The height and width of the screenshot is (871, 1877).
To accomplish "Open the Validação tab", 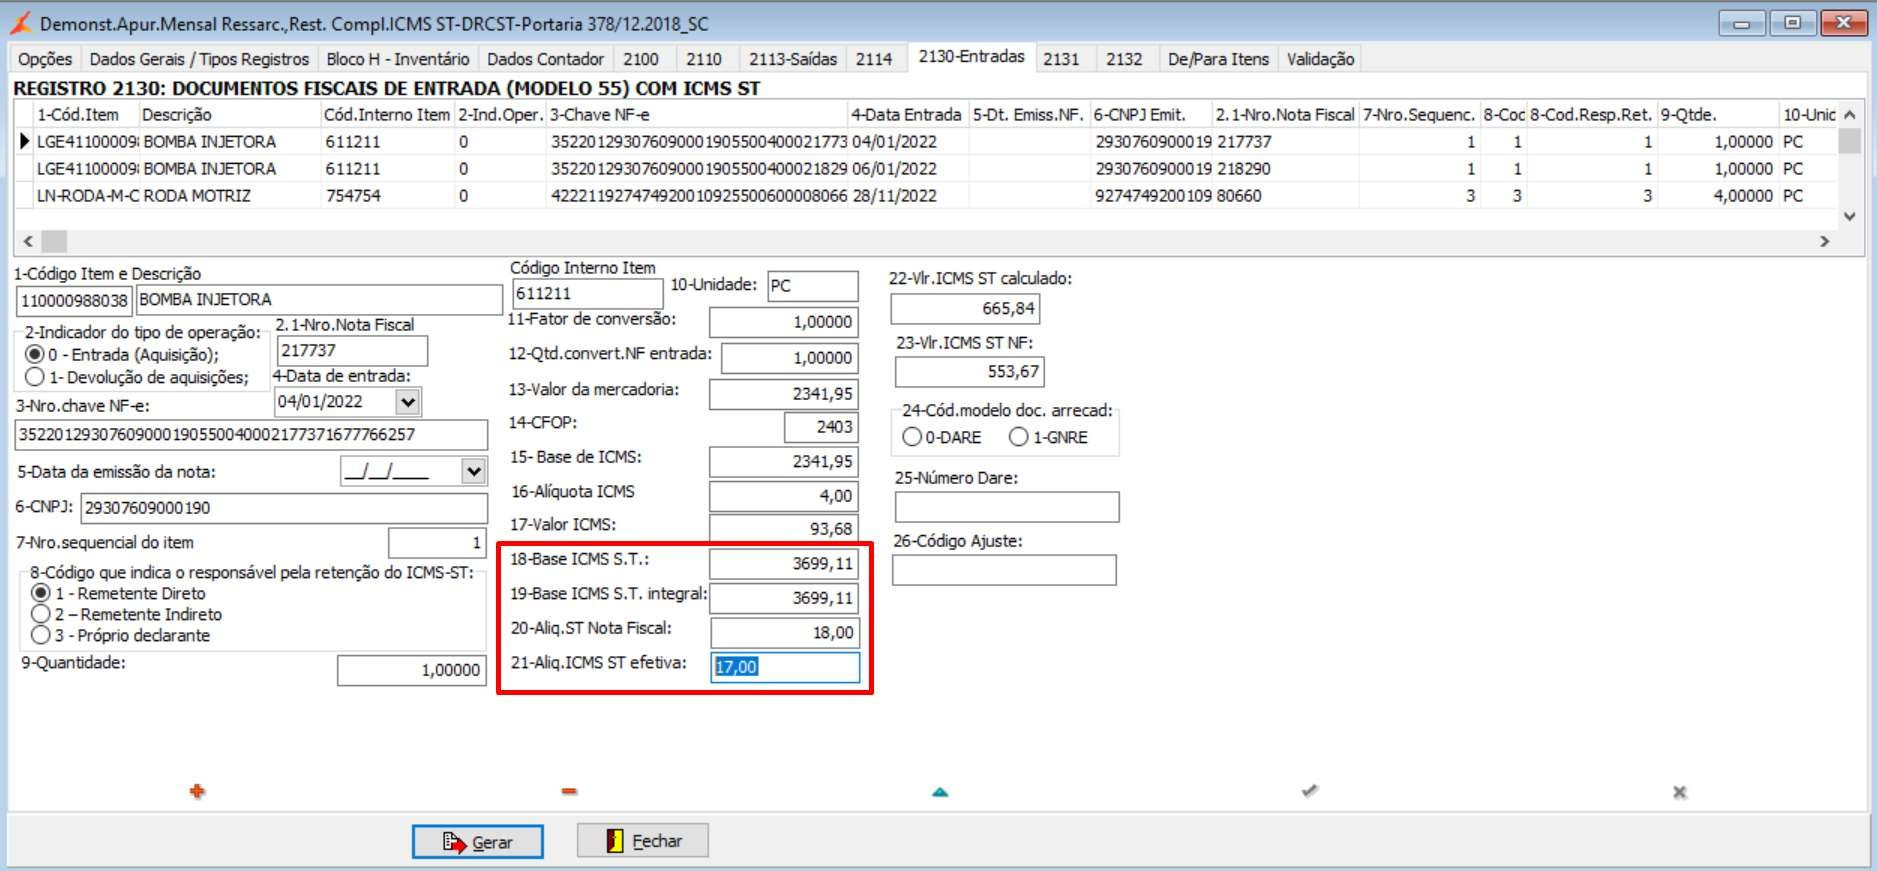I will (1320, 59).
